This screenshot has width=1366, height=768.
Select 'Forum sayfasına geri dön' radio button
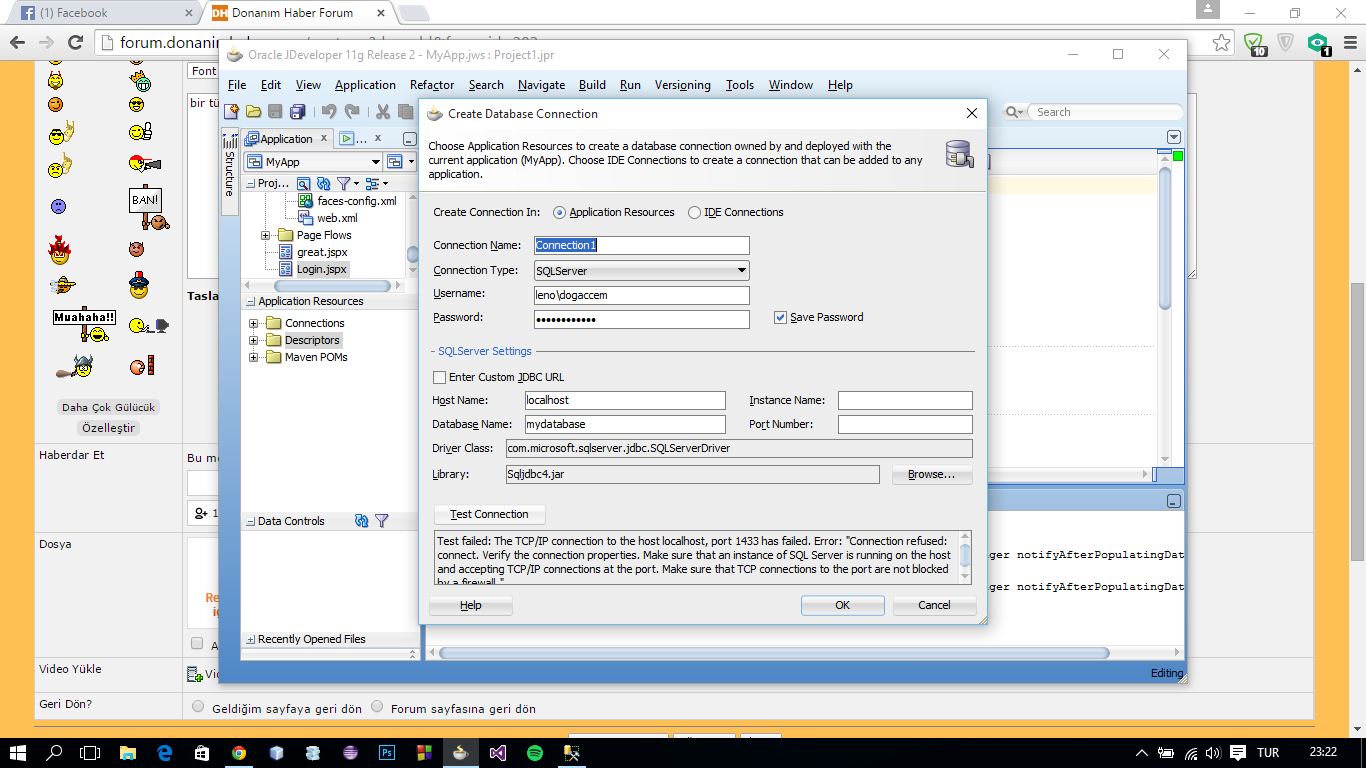click(377, 707)
